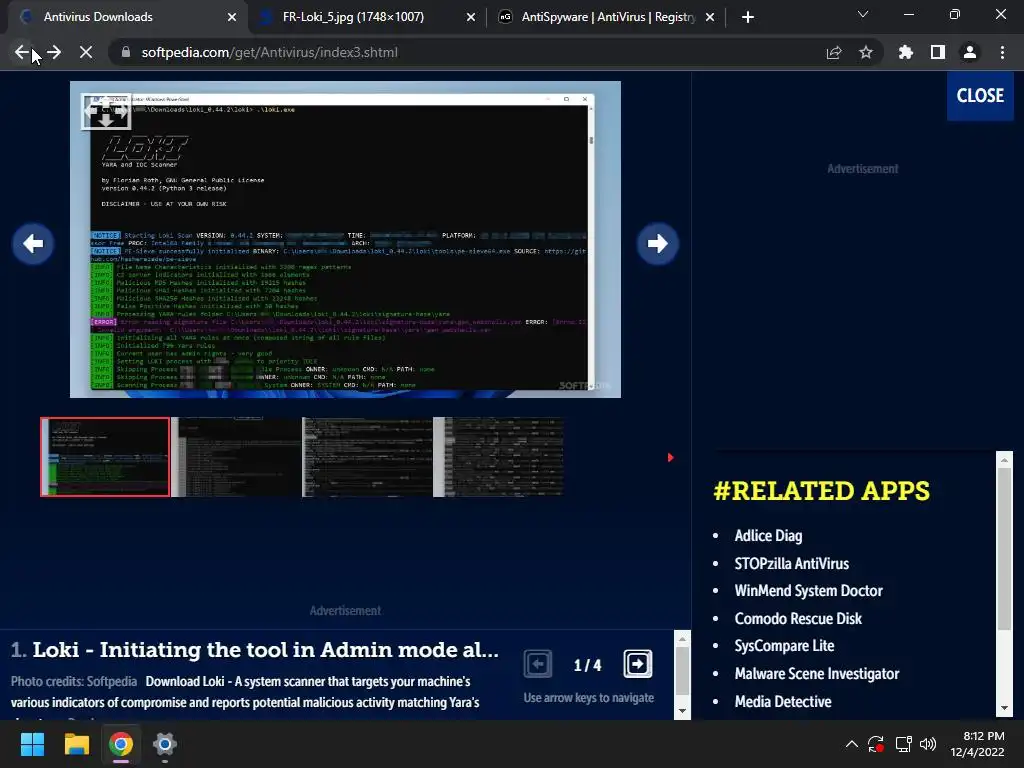Viewport: 1024px width, 768px height.
Task: Close the FR-Loki_5.jpg tab
Action: [x=471, y=17]
